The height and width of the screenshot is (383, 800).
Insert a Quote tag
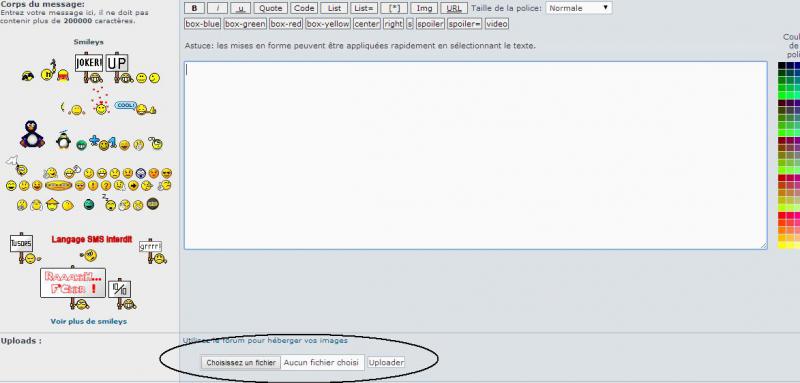click(270, 8)
